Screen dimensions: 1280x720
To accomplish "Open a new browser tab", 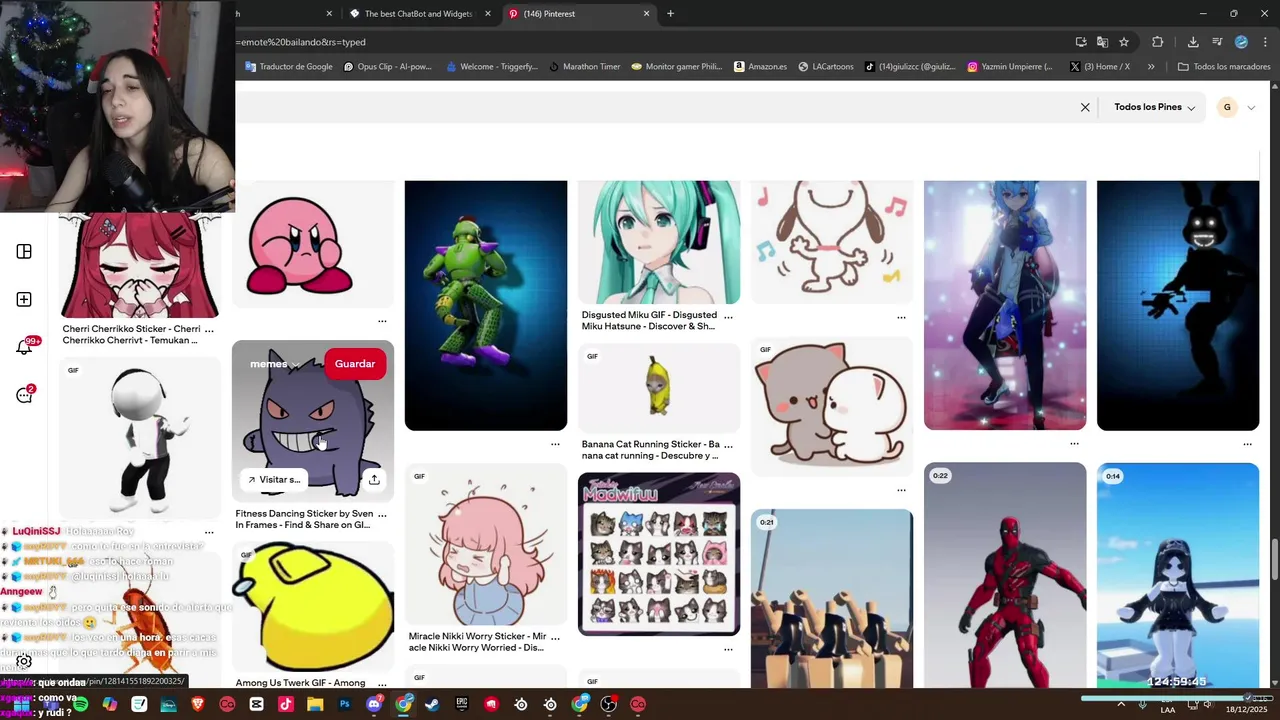I will [670, 14].
